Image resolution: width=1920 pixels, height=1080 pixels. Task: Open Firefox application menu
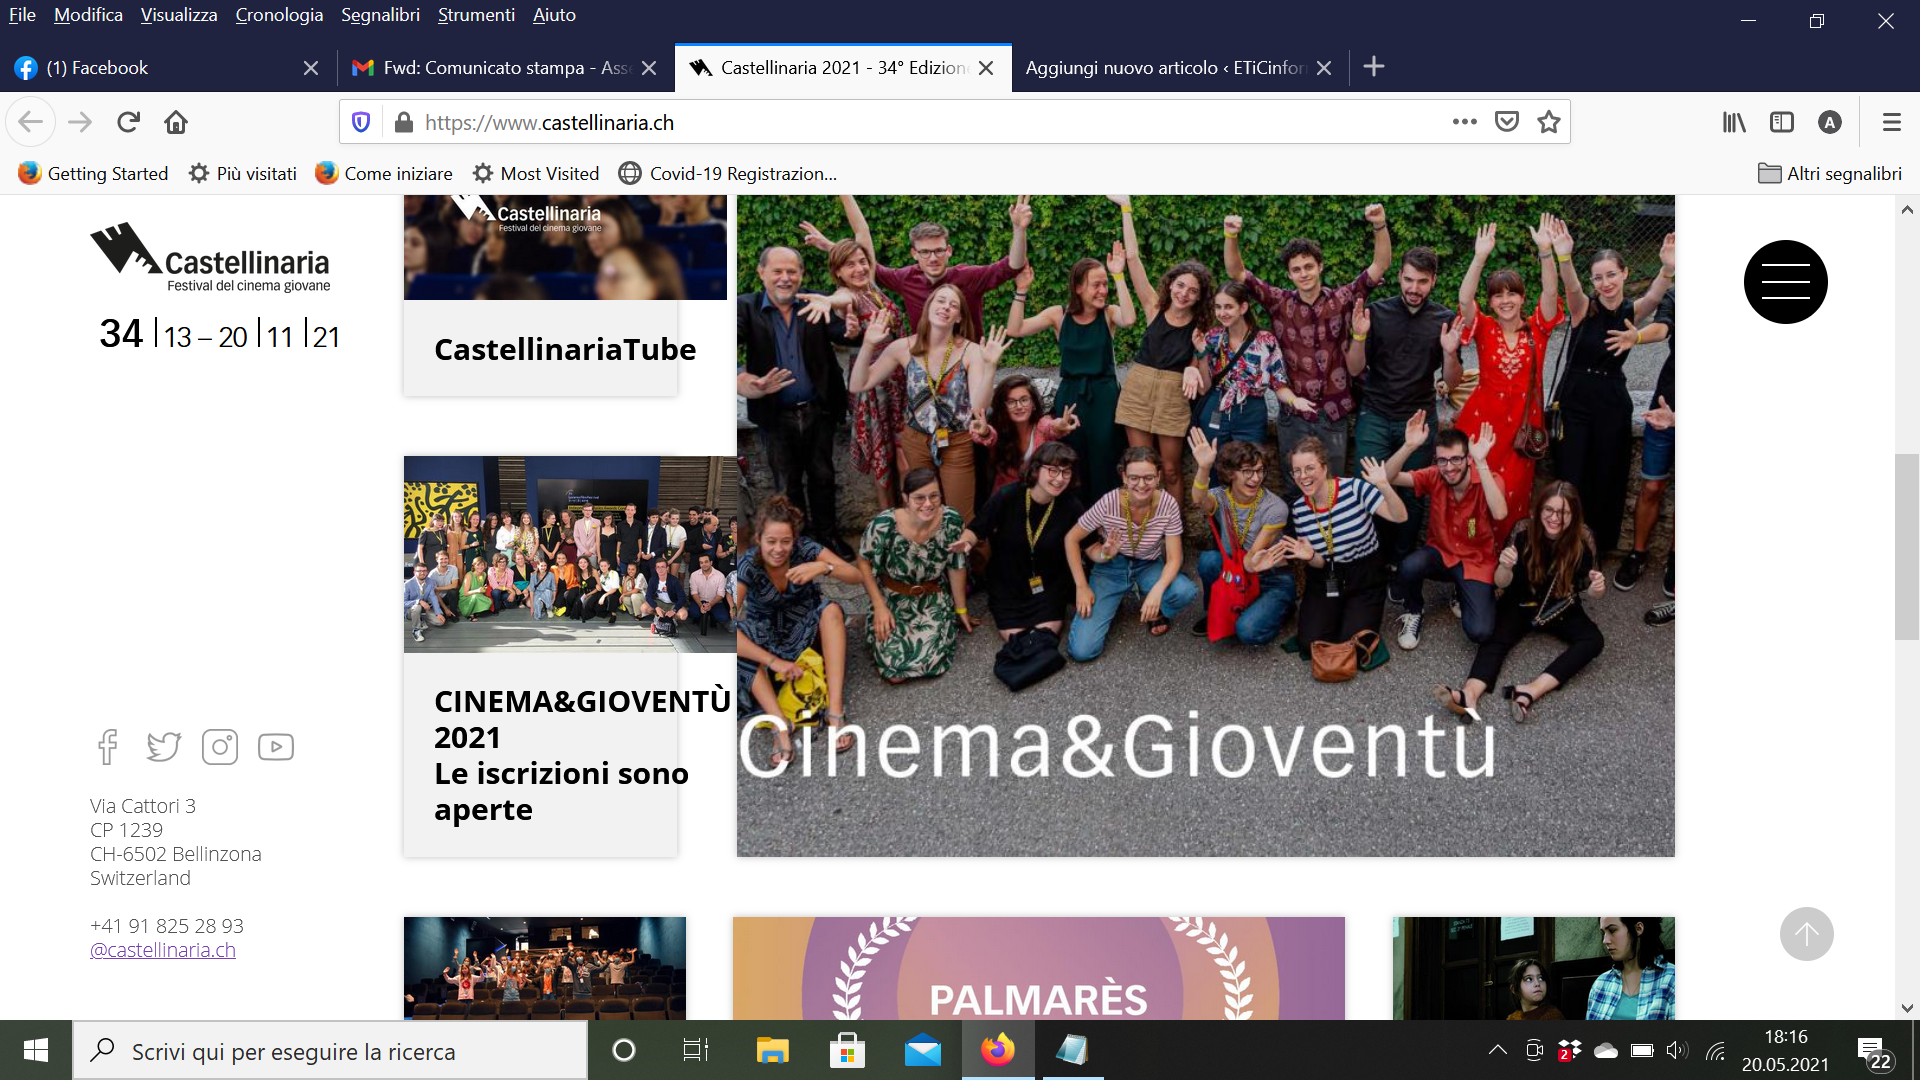click(1891, 122)
